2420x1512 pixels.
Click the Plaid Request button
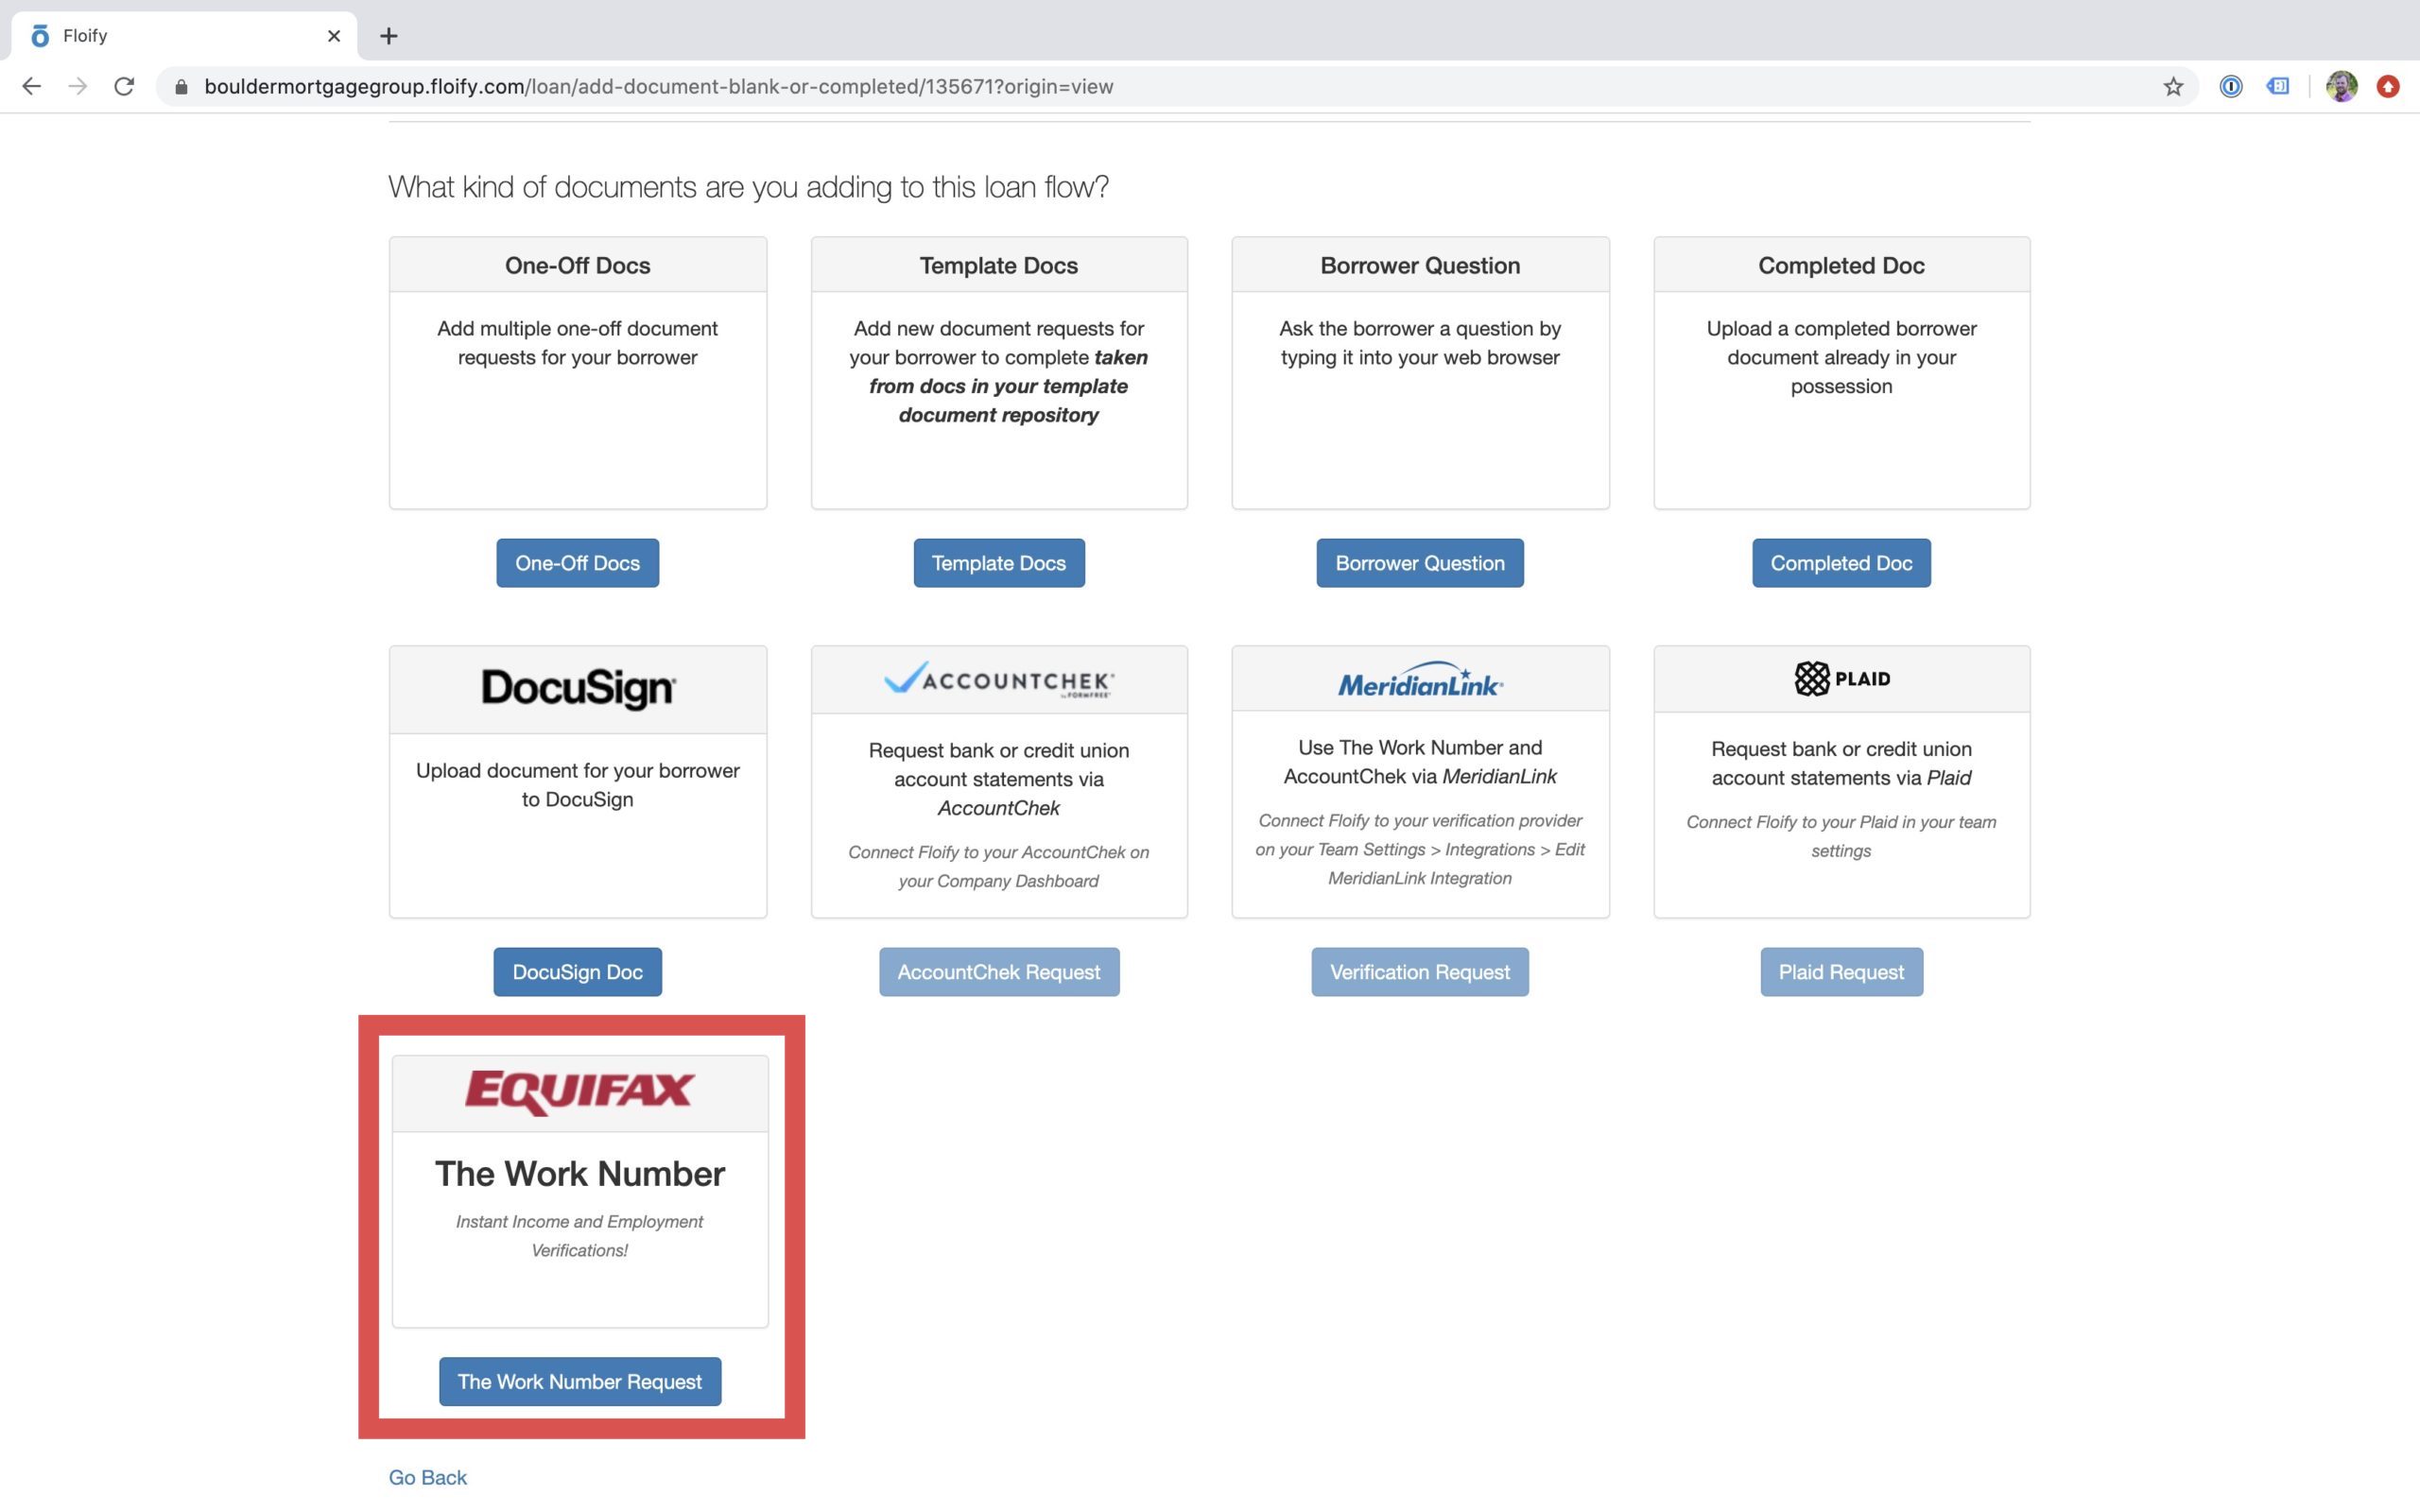[x=1841, y=972]
